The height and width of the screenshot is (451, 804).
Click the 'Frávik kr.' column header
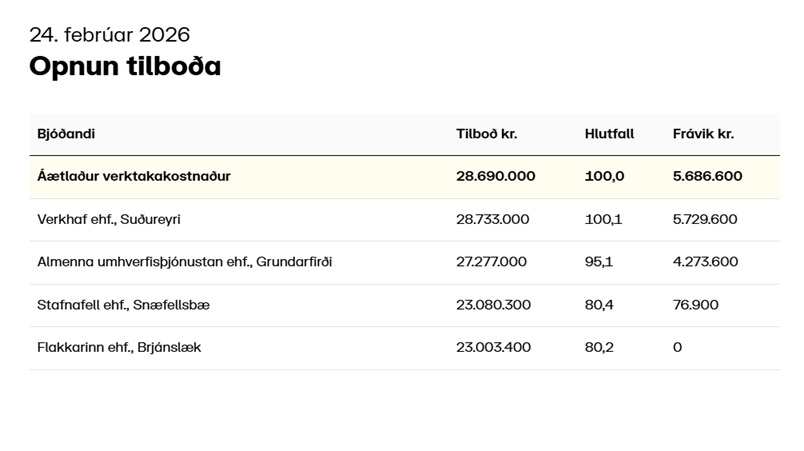click(703, 134)
